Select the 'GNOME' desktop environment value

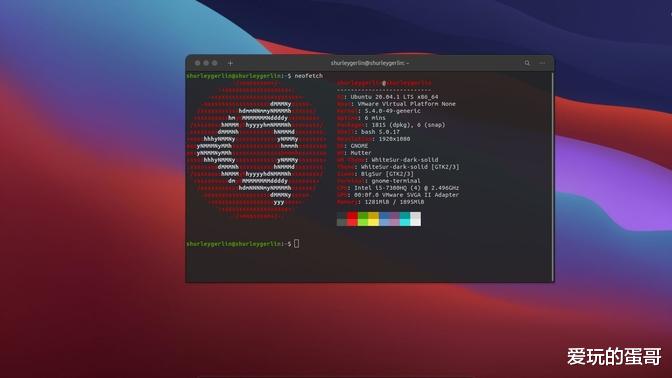coord(359,146)
